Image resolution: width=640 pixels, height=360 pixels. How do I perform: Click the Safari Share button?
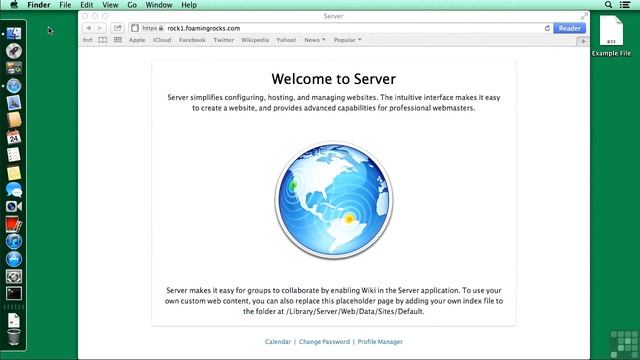118,28
